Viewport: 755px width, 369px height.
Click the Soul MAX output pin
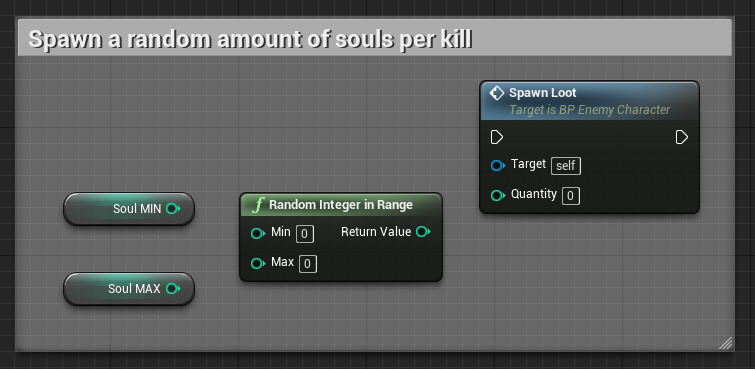click(172, 289)
